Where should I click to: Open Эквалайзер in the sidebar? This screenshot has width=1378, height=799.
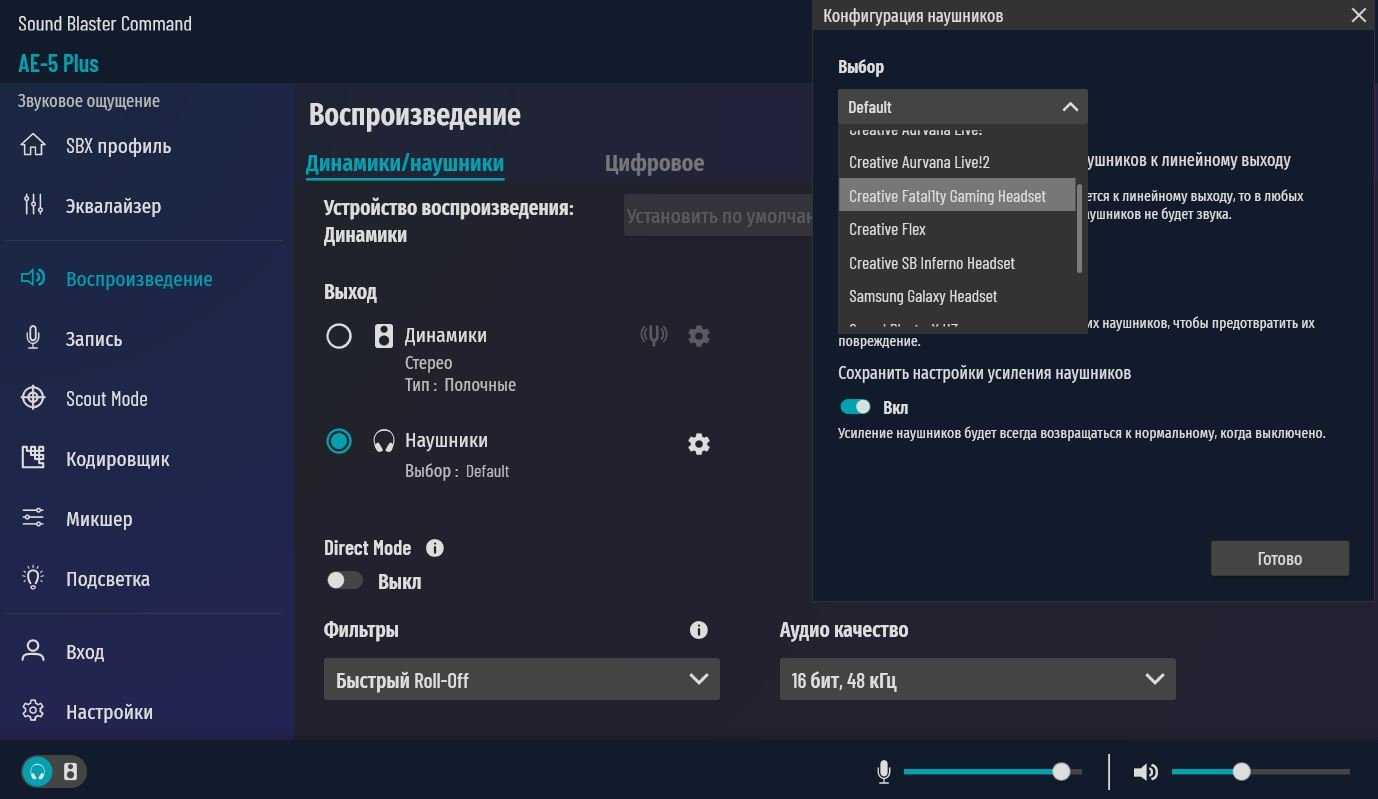coord(113,206)
